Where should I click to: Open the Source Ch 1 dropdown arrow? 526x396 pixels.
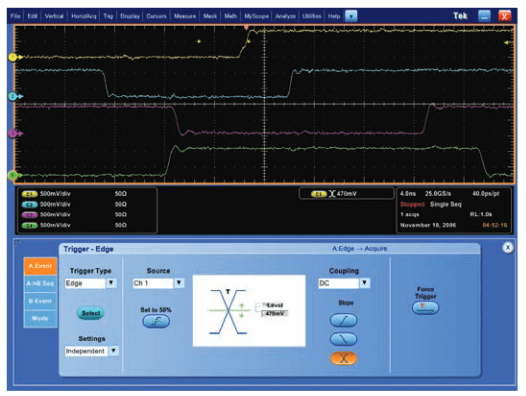(x=179, y=283)
